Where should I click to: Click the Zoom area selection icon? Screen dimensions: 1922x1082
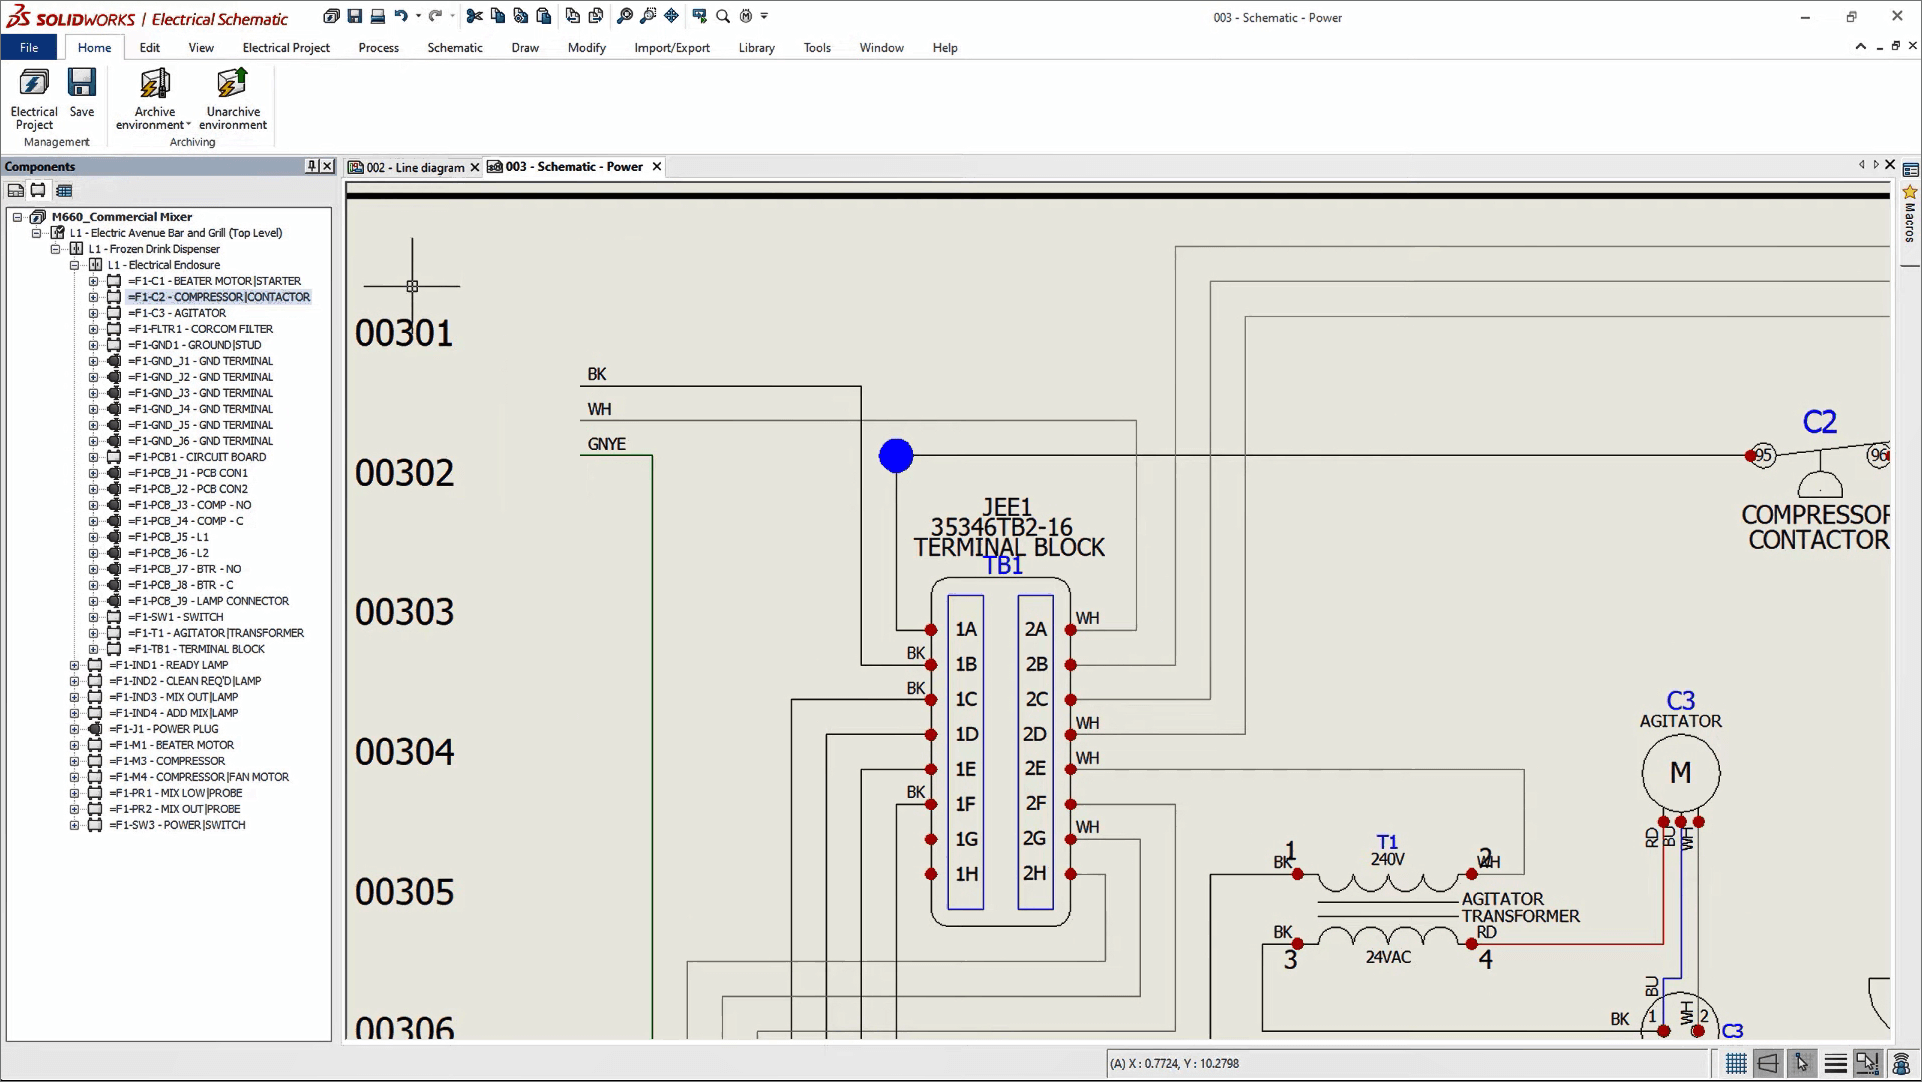(x=648, y=16)
